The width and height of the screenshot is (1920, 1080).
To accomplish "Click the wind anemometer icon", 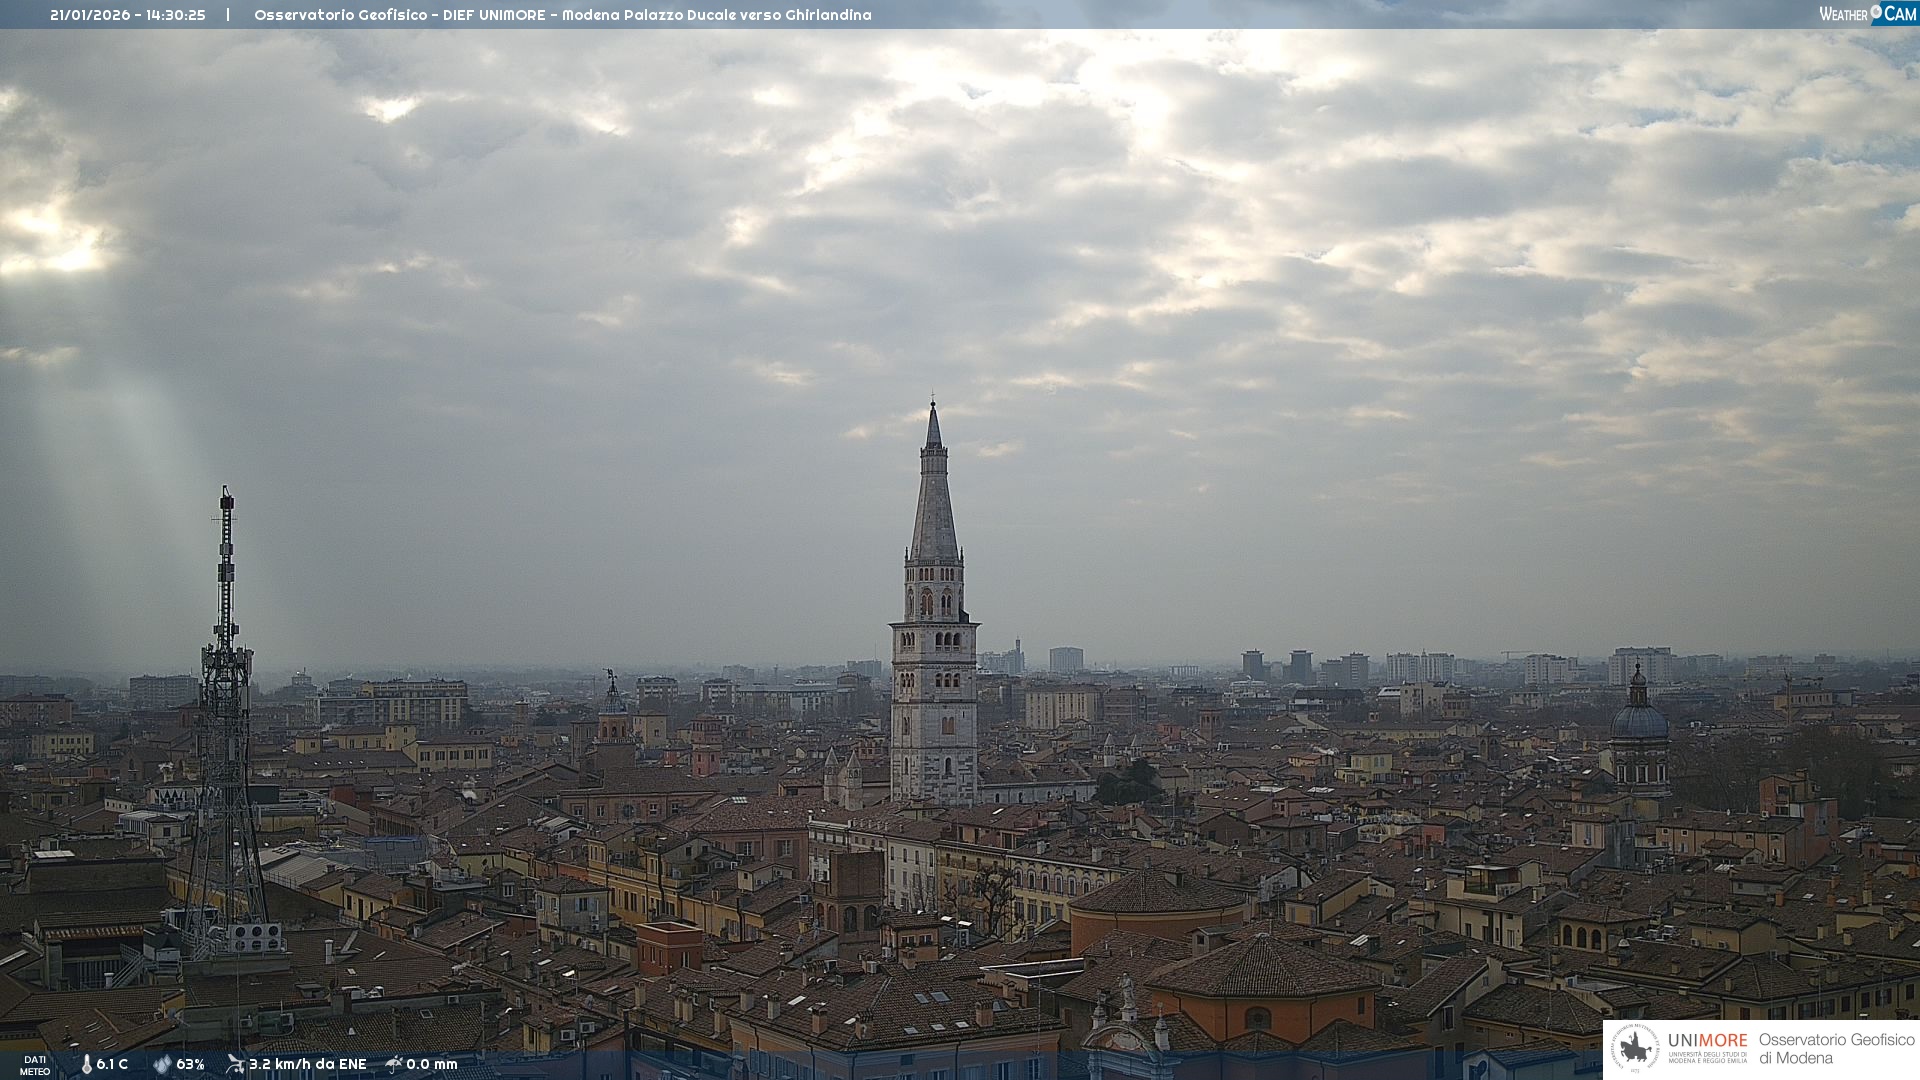I will coord(235,1064).
